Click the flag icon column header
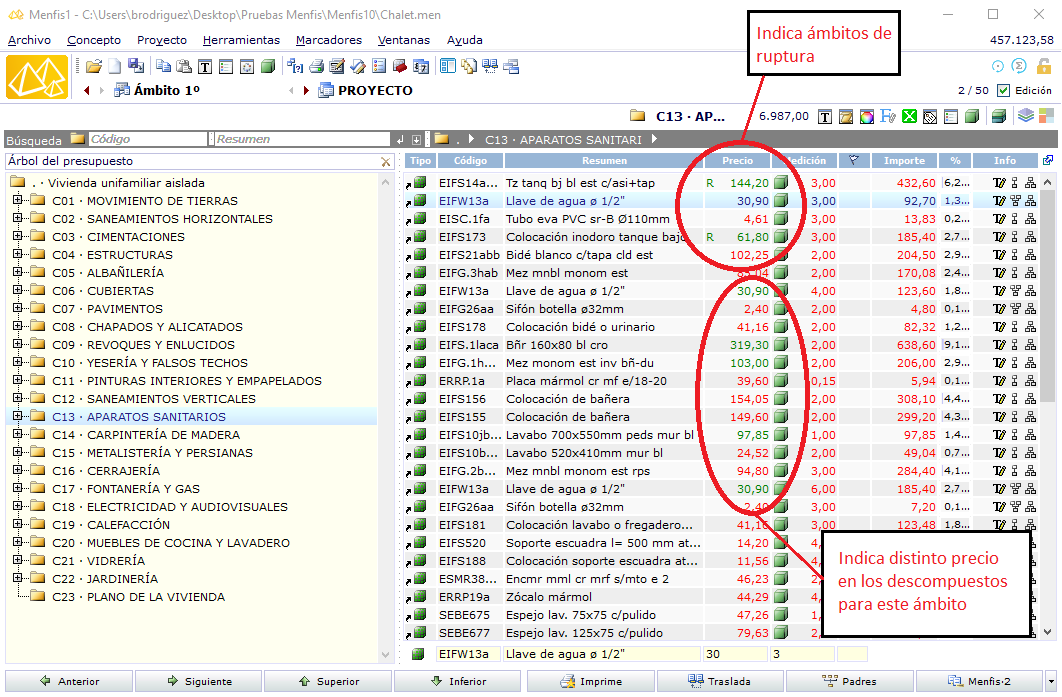Viewport: 1062px width, 697px height. pos(853,161)
